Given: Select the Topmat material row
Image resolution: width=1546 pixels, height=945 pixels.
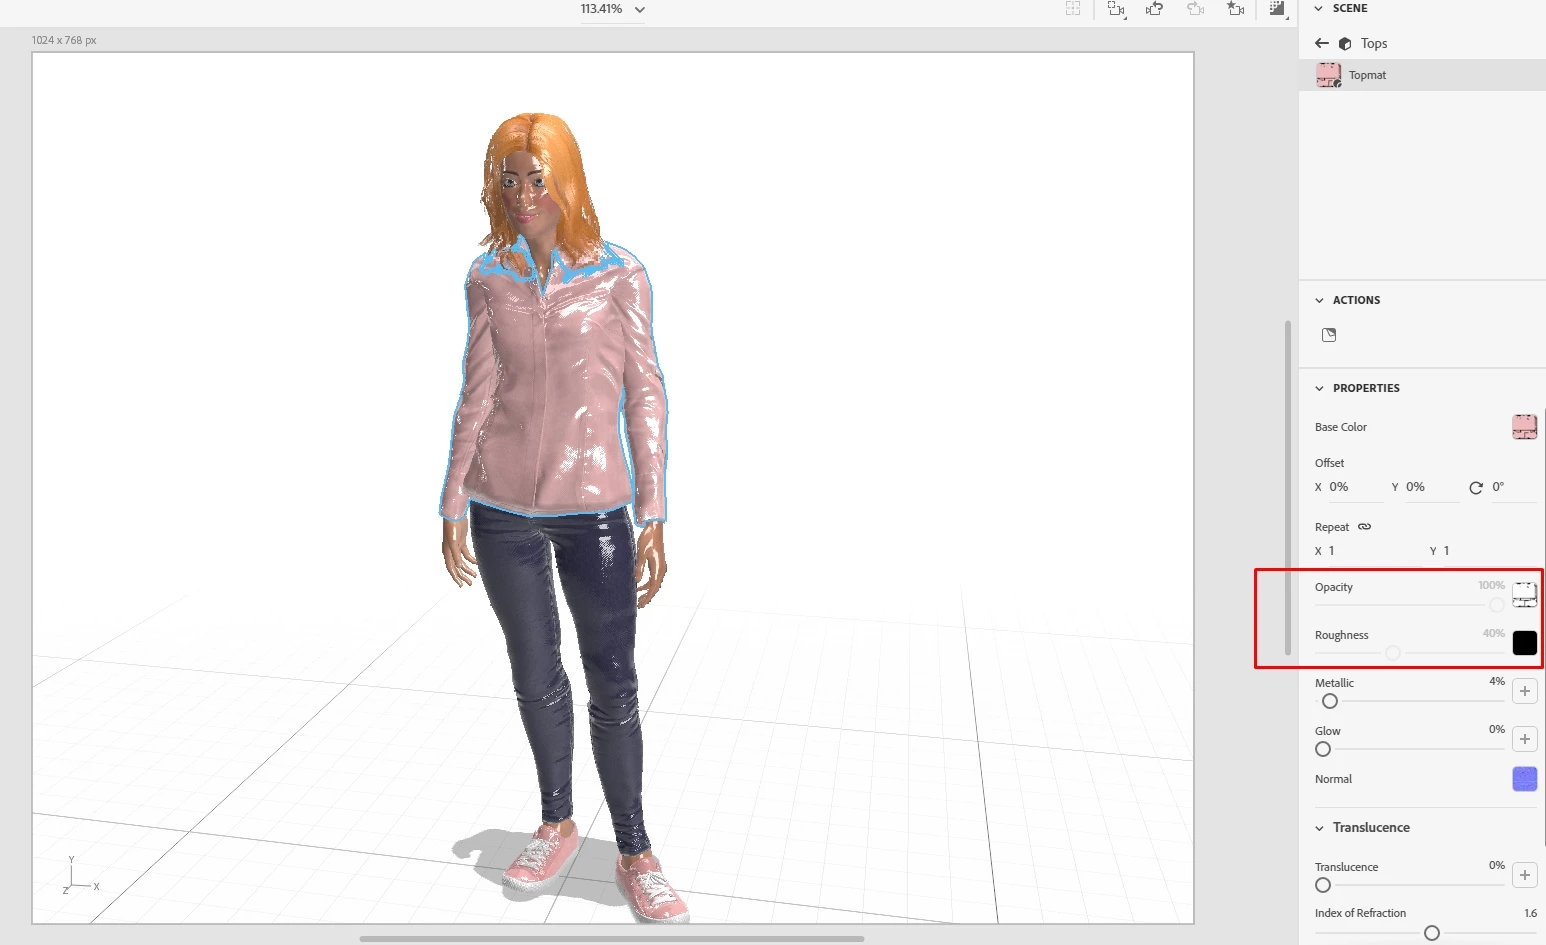Looking at the screenshot, I should [x=1422, y=75].
